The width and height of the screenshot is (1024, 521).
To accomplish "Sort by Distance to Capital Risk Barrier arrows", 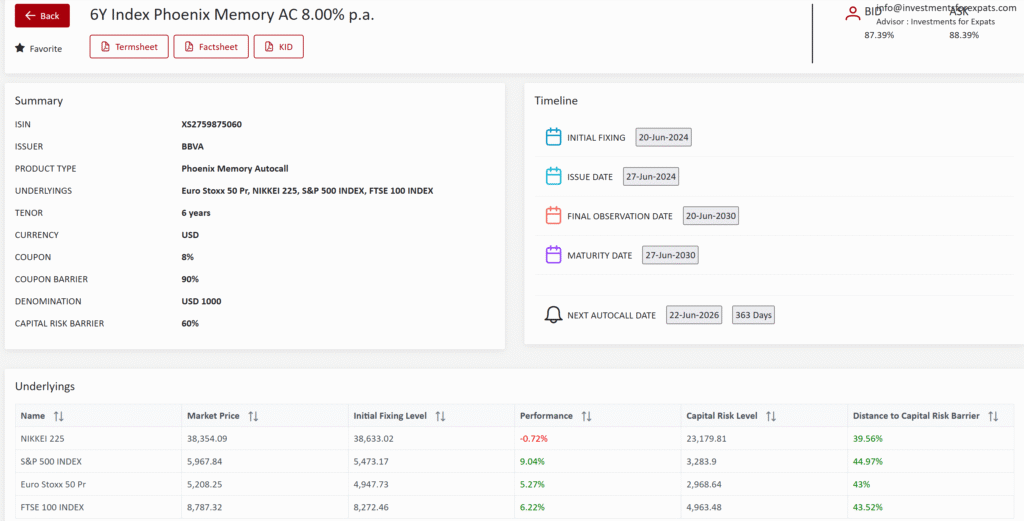I will (x=993, y=416).
